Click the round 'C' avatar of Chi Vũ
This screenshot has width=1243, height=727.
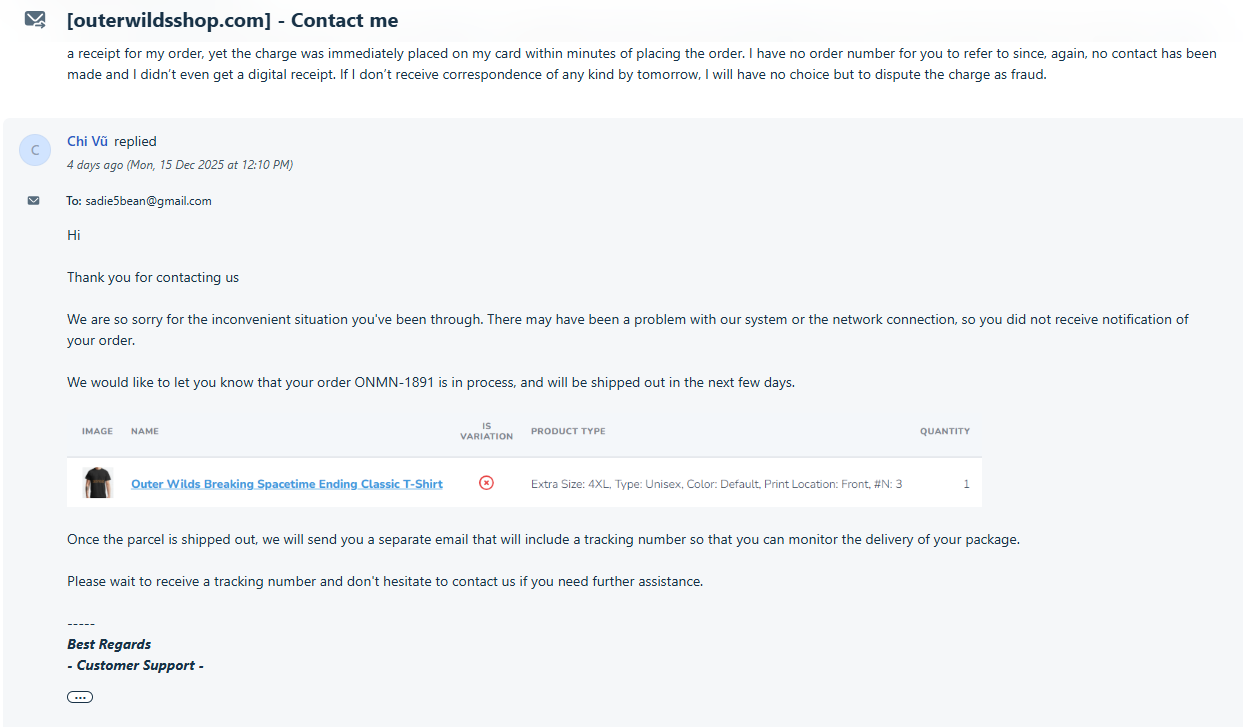[35, 150]
